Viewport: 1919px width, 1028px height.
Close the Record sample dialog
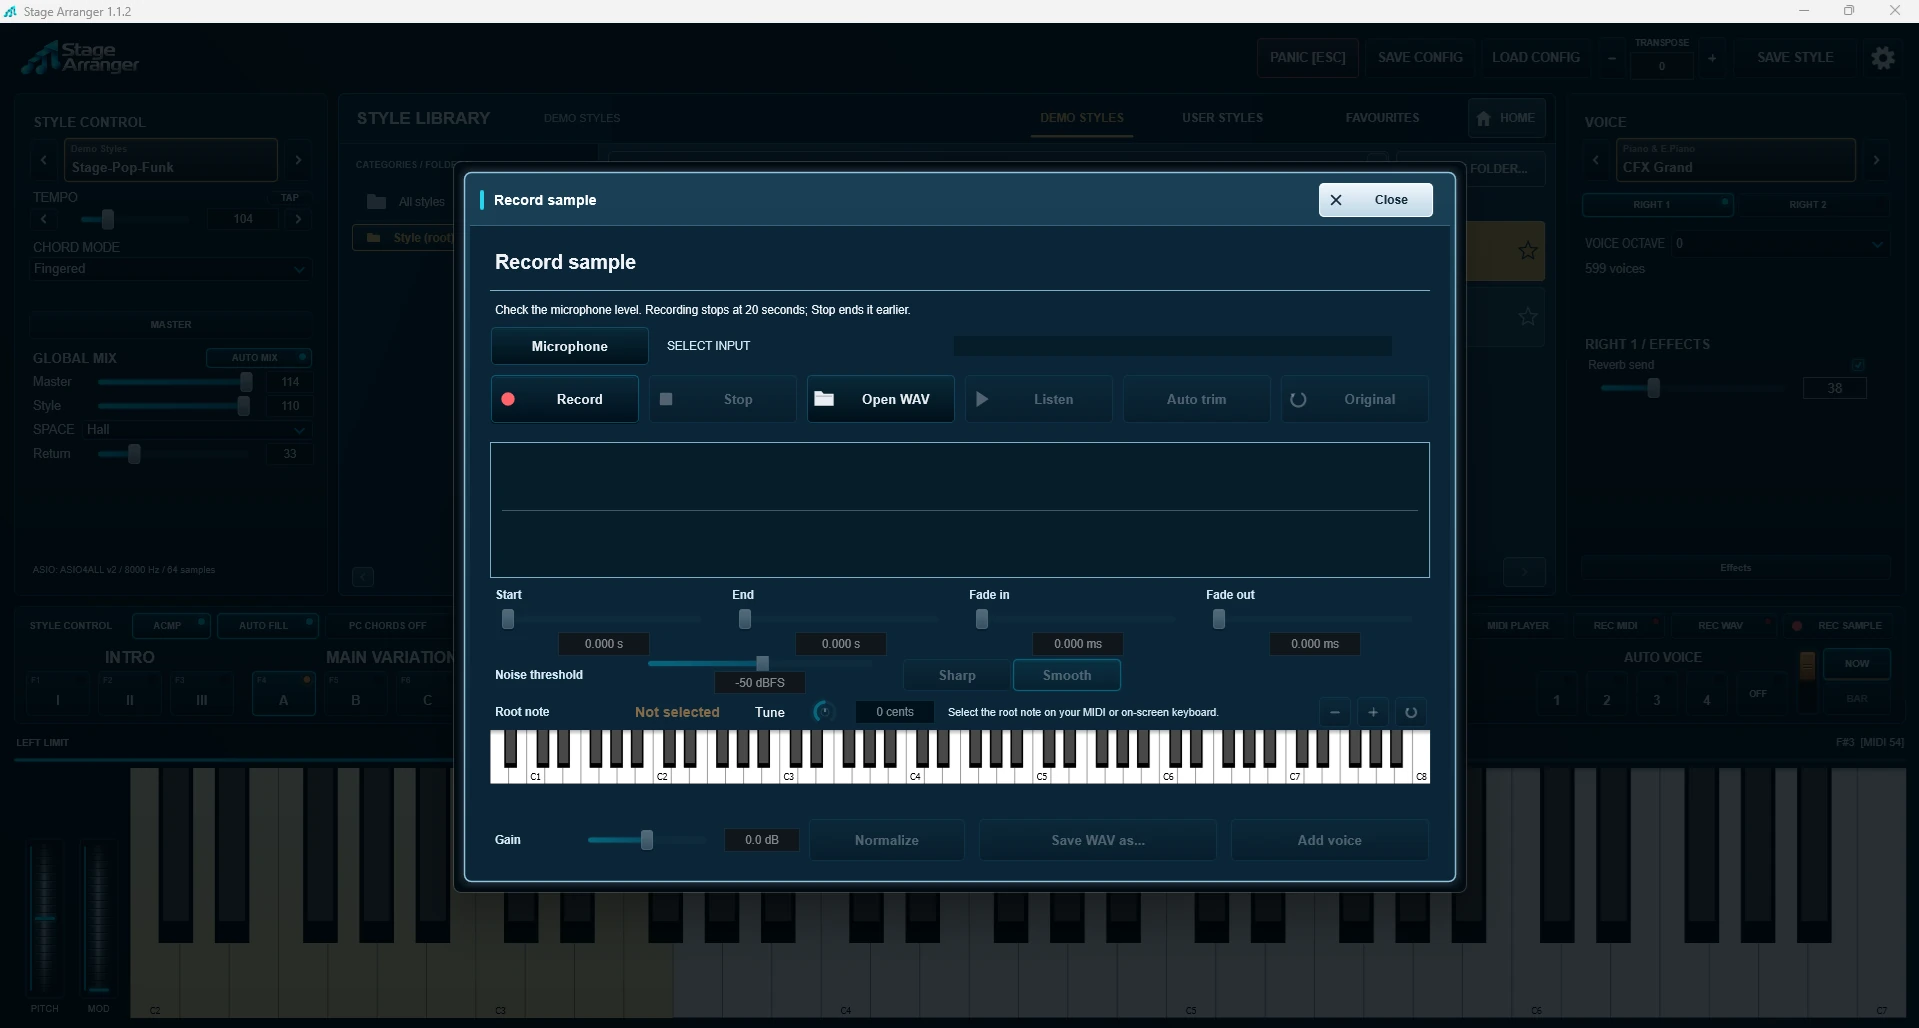[1375, 200]
